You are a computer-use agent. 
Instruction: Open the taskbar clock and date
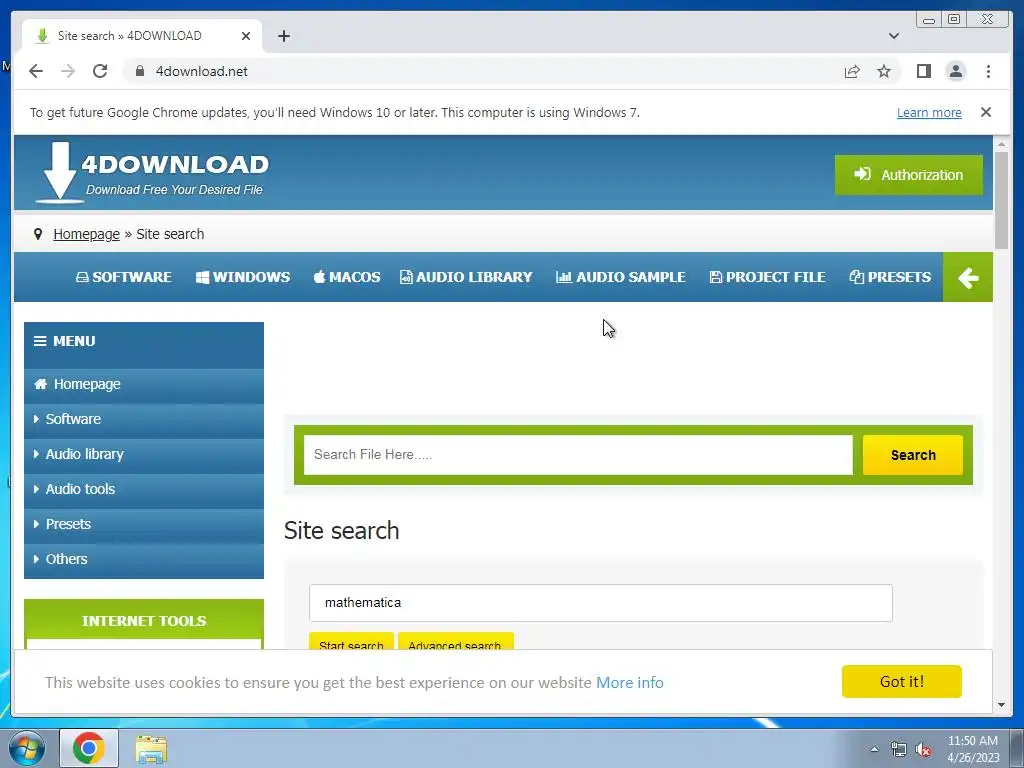[x=973, y=749]
